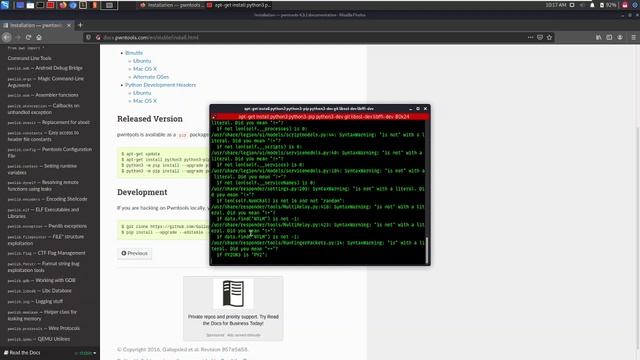Go to the Firefox home page
This screenshot has height=360, width=640.
39,37
